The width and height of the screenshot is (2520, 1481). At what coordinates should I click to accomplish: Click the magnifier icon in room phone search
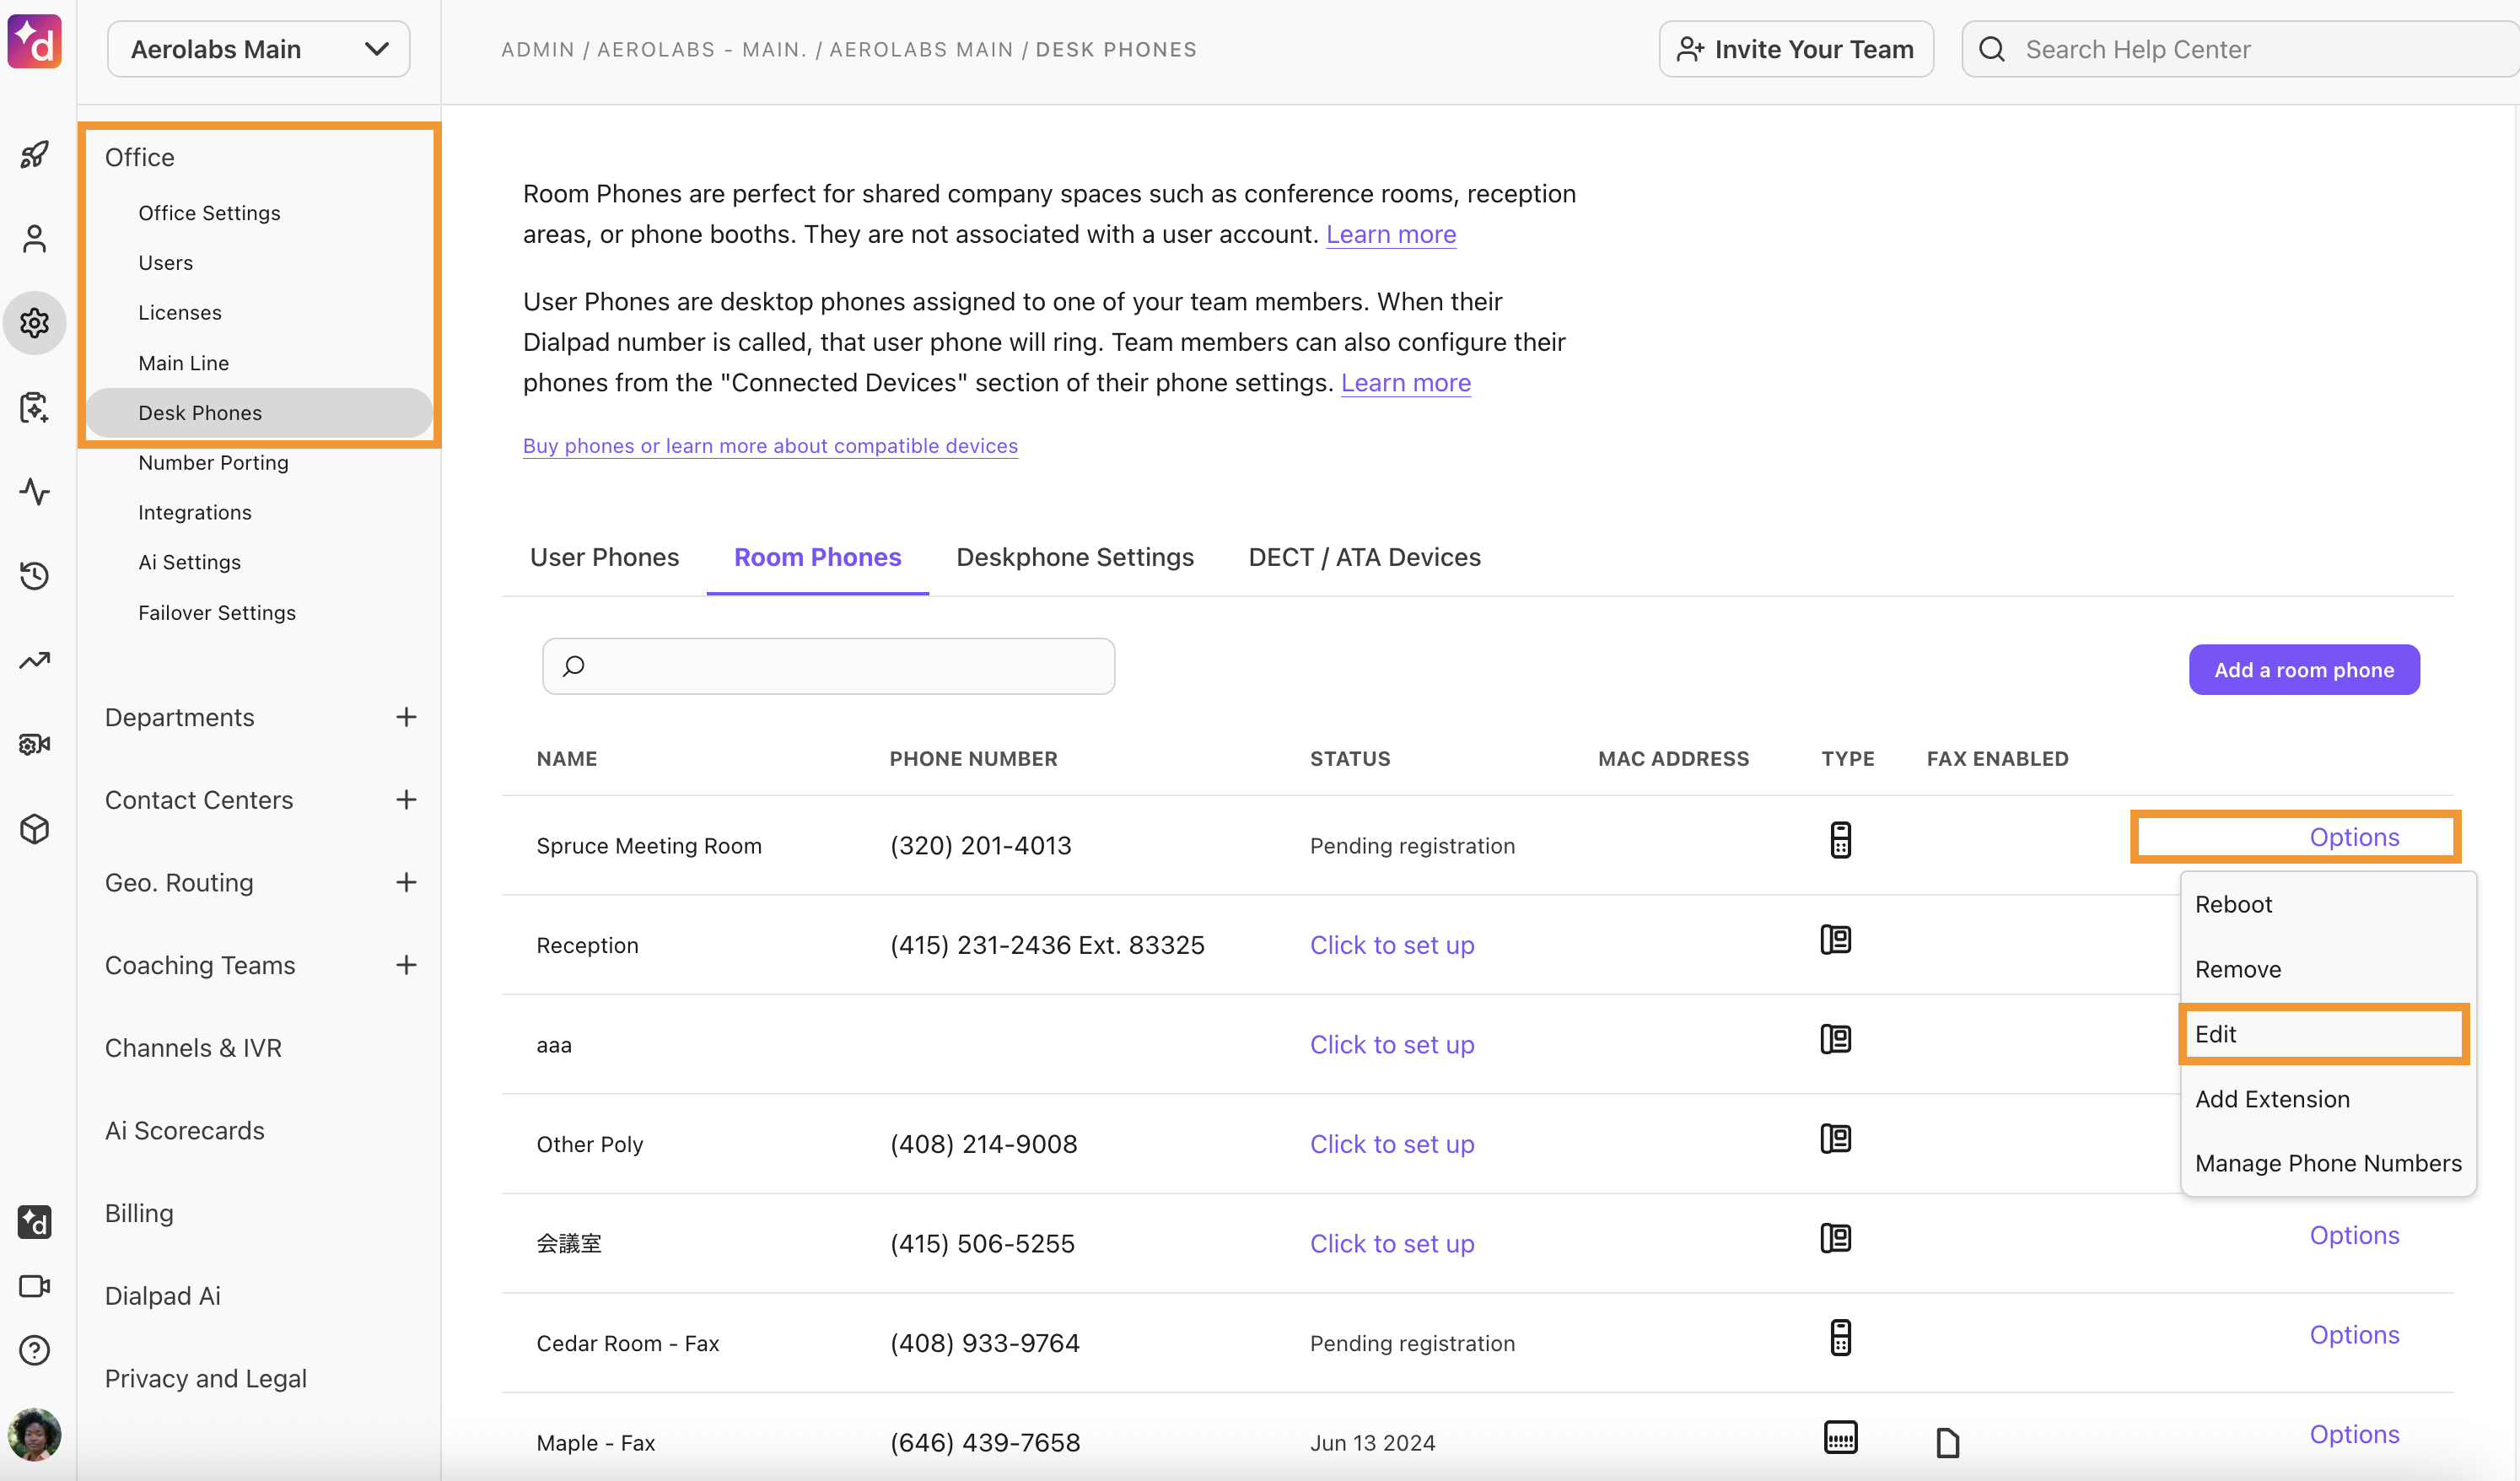coord(574,666)
